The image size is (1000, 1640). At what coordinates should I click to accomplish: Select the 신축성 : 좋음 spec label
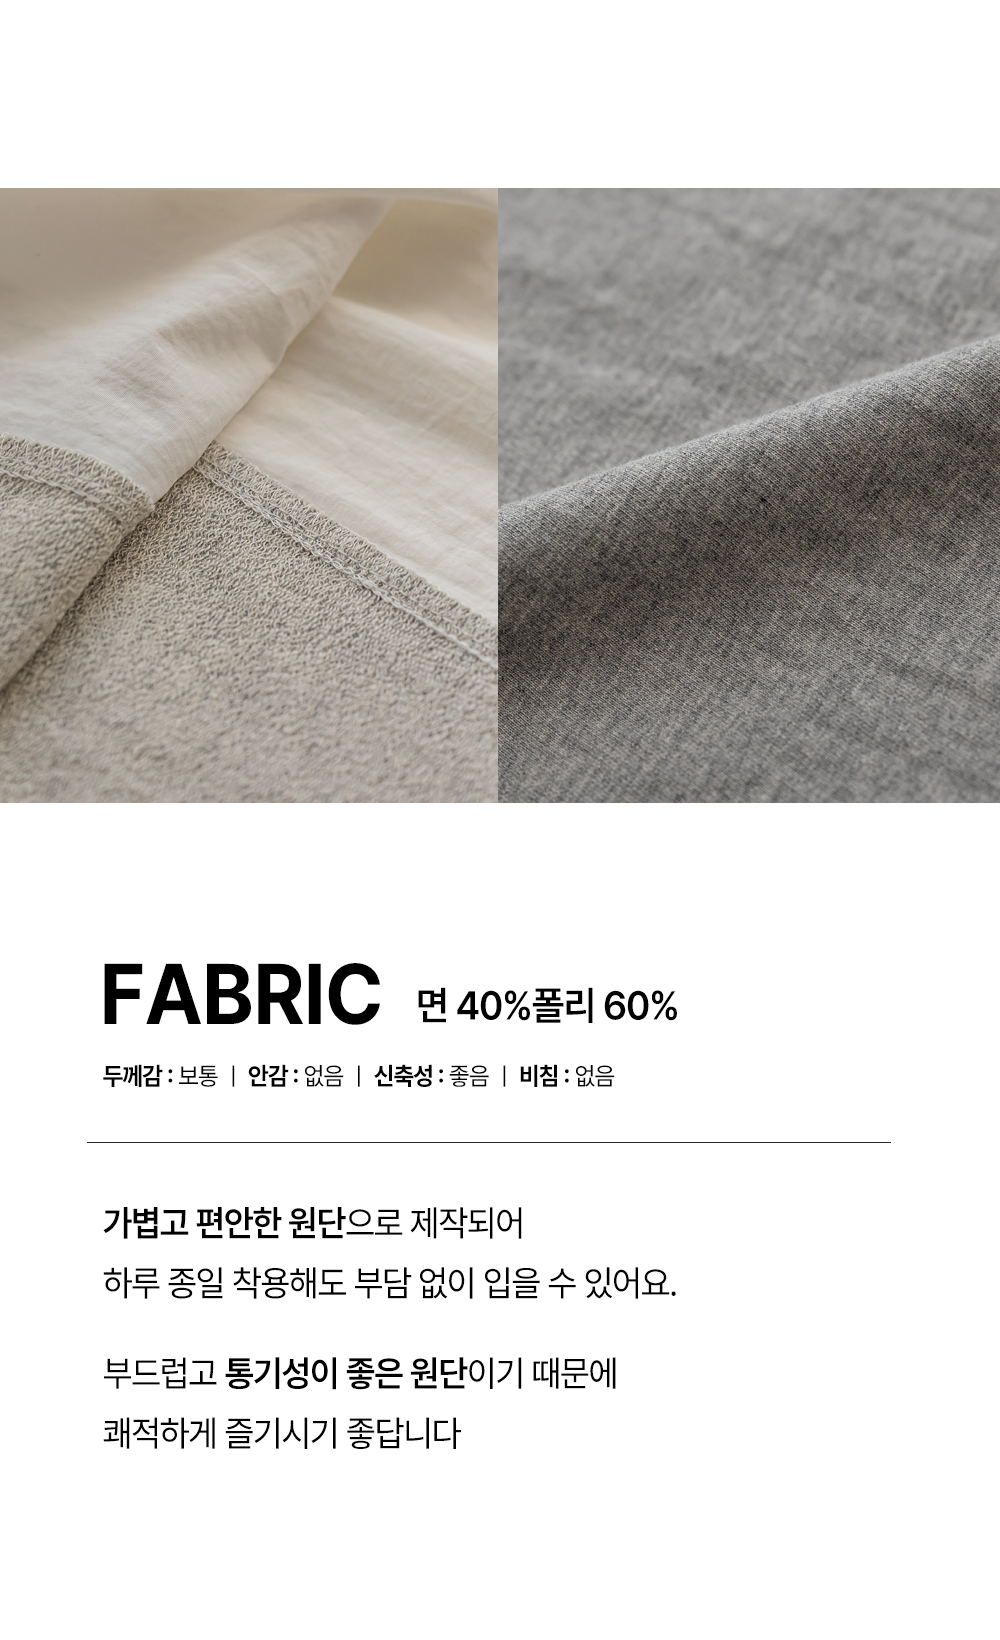431,1076
